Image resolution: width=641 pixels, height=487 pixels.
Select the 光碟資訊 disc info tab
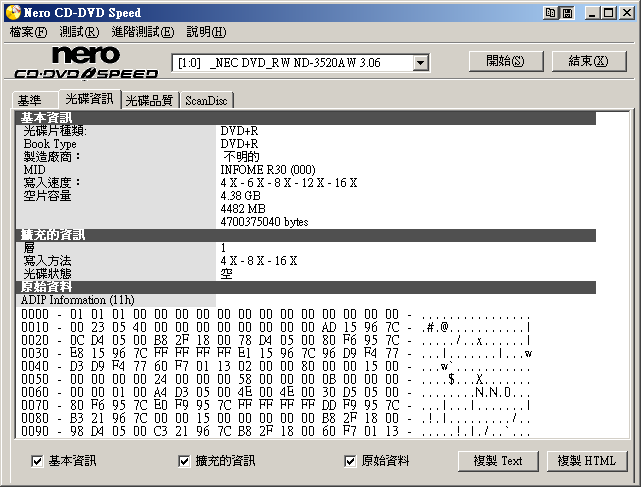[x=90, y=99]
